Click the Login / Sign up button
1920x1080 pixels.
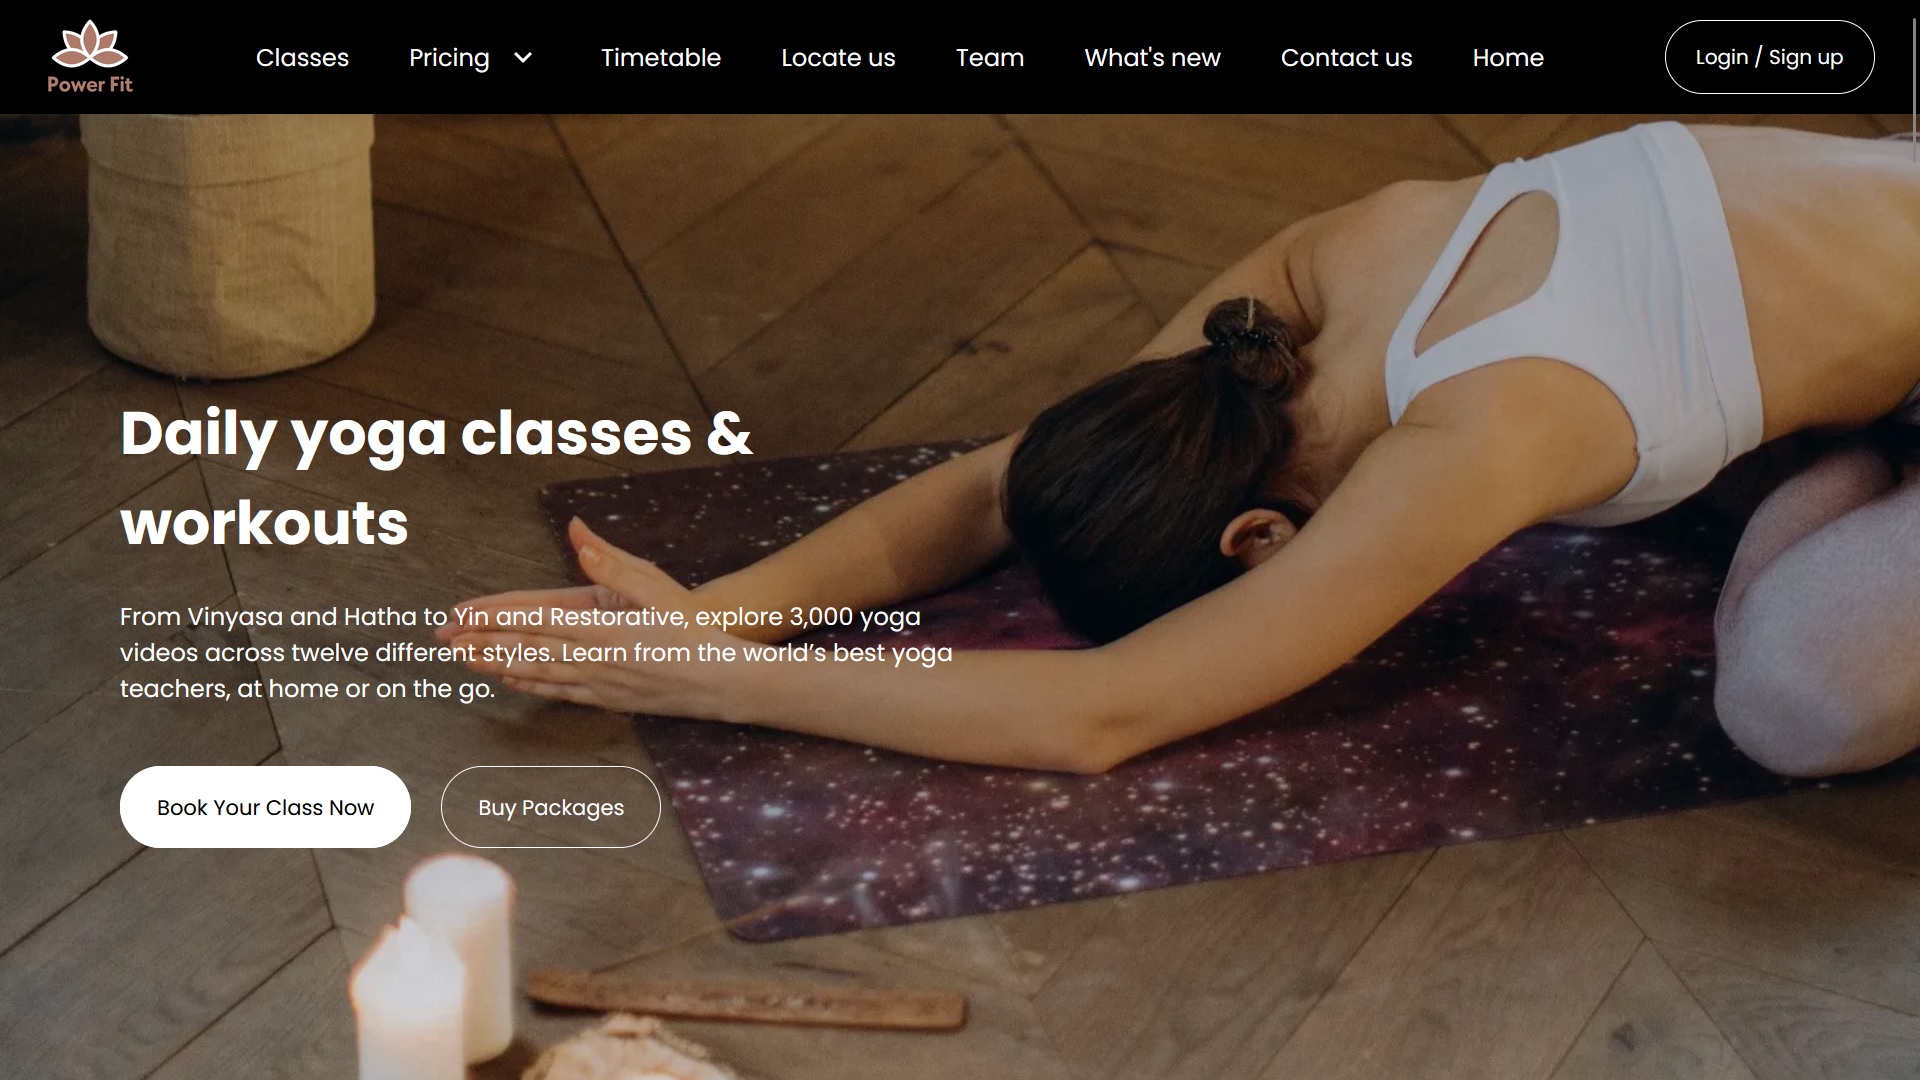coord(1769,57)
